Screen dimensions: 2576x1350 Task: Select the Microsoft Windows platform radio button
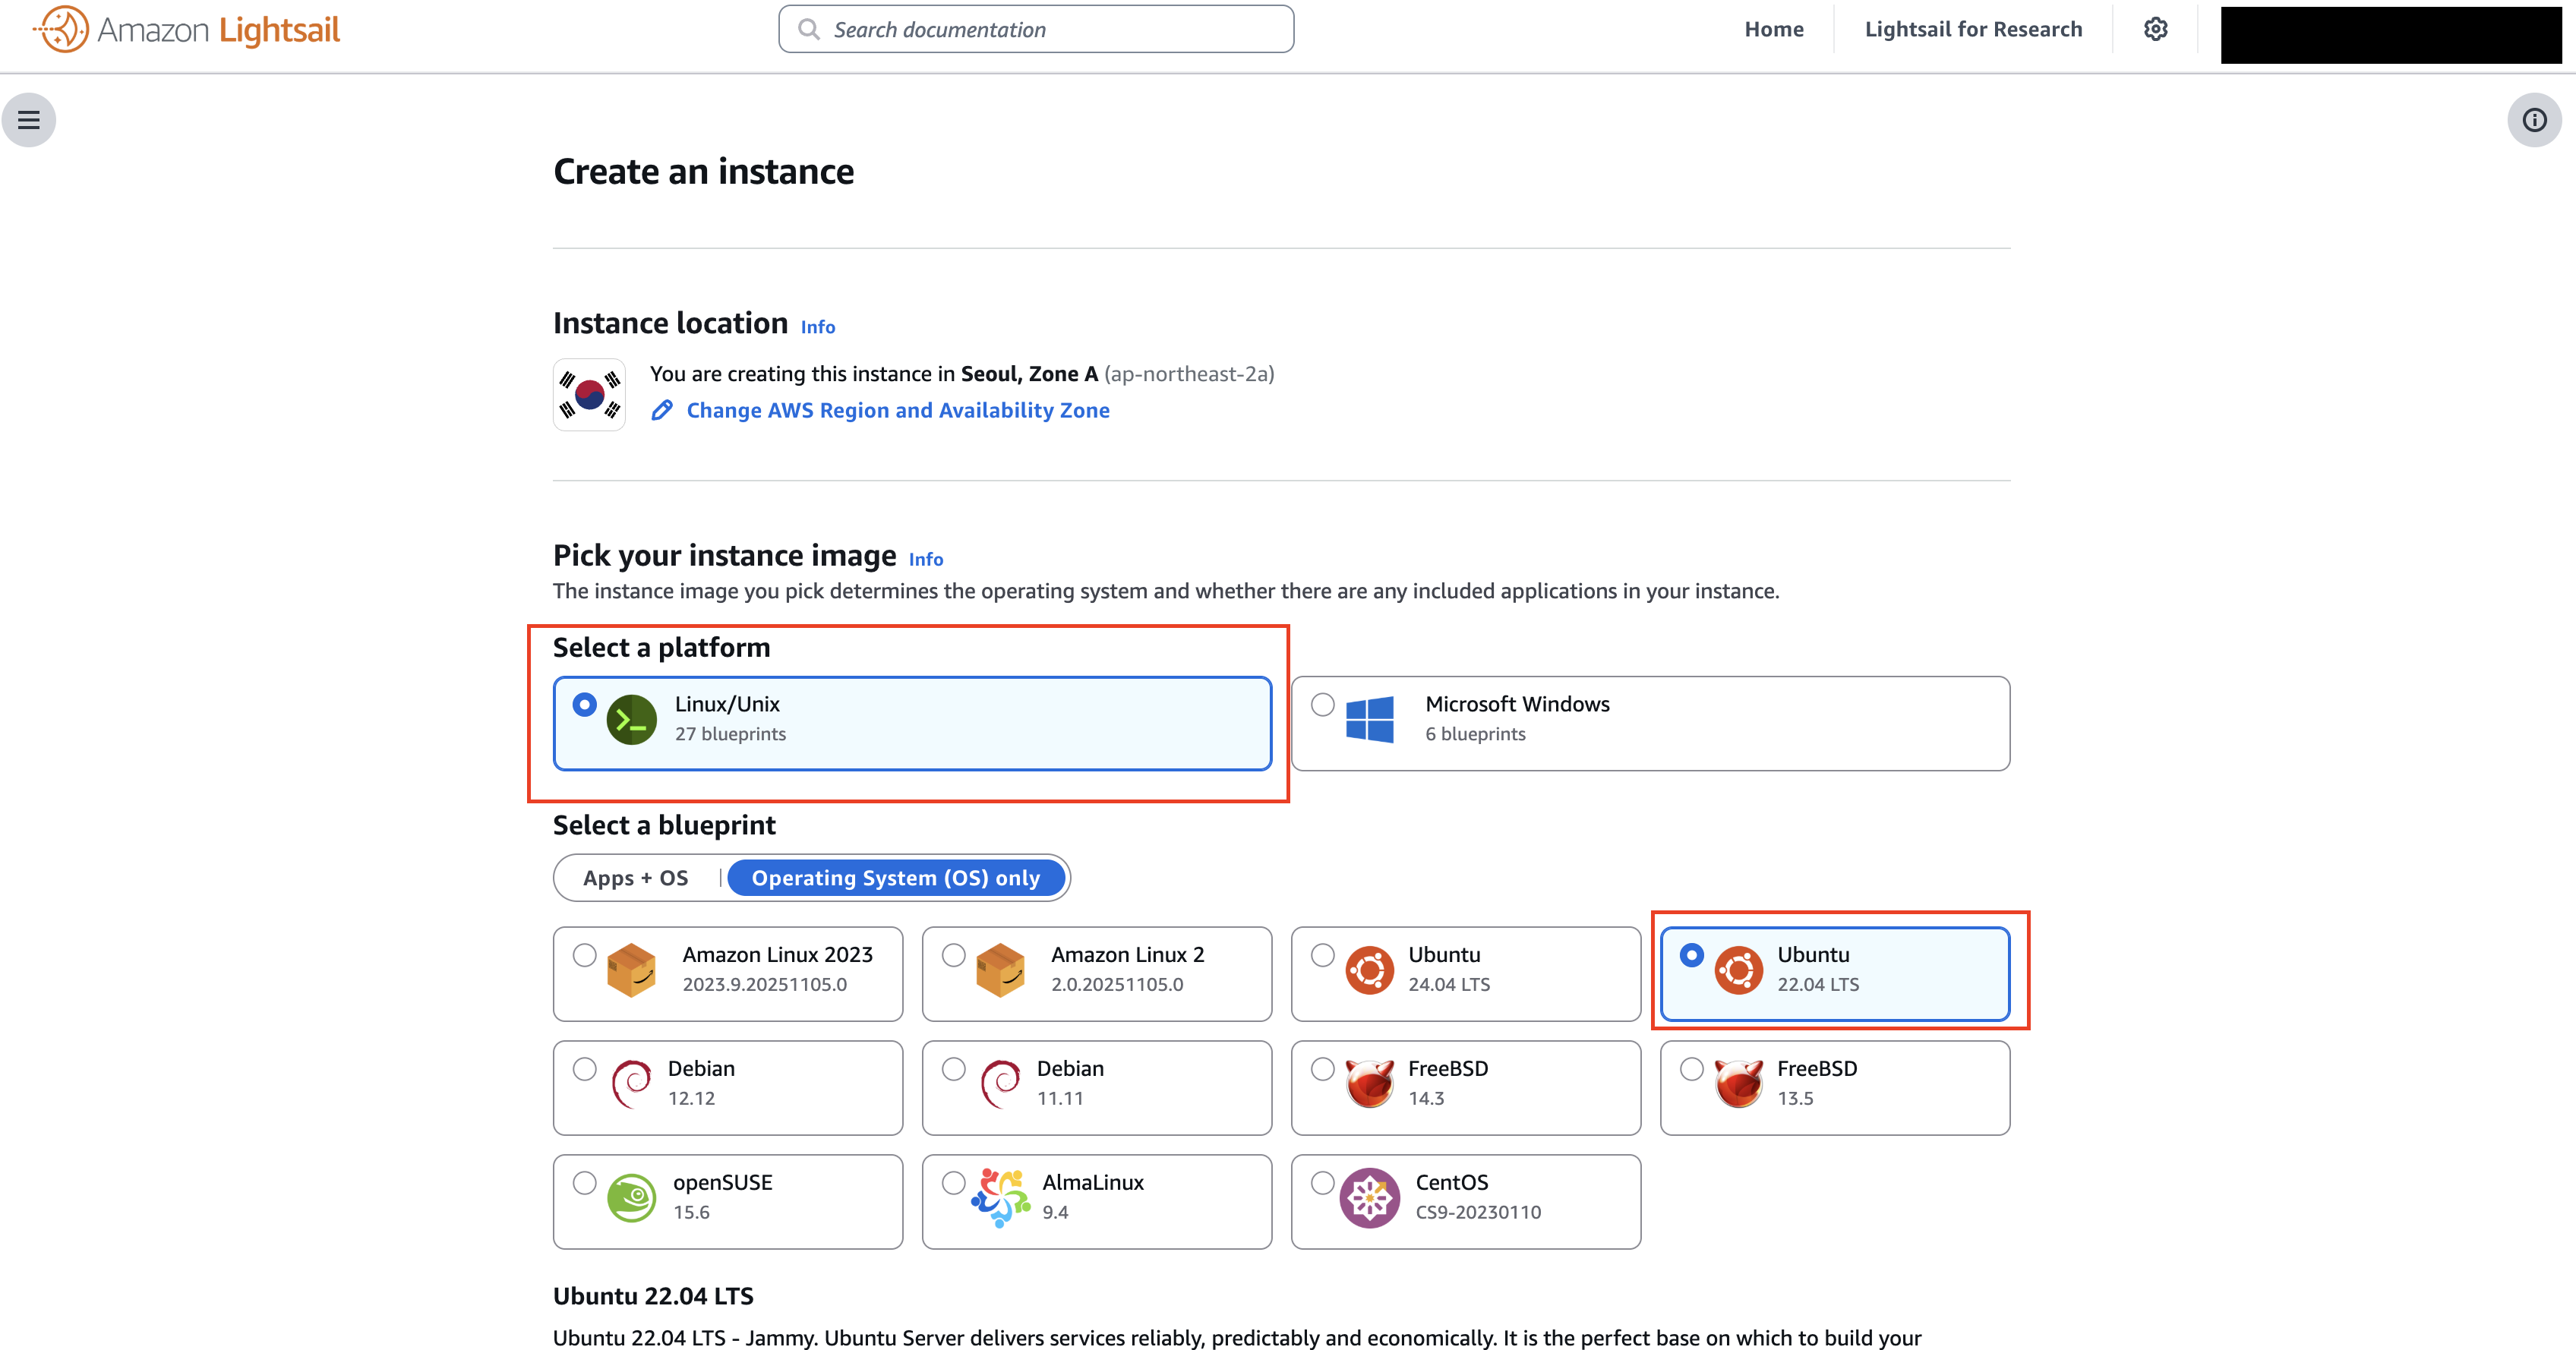coord(1323,705)
